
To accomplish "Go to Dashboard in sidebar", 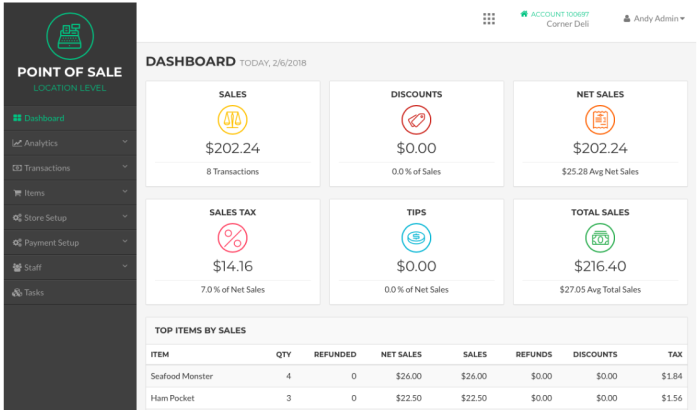I will pyautogui.click(x=70, y=118).
